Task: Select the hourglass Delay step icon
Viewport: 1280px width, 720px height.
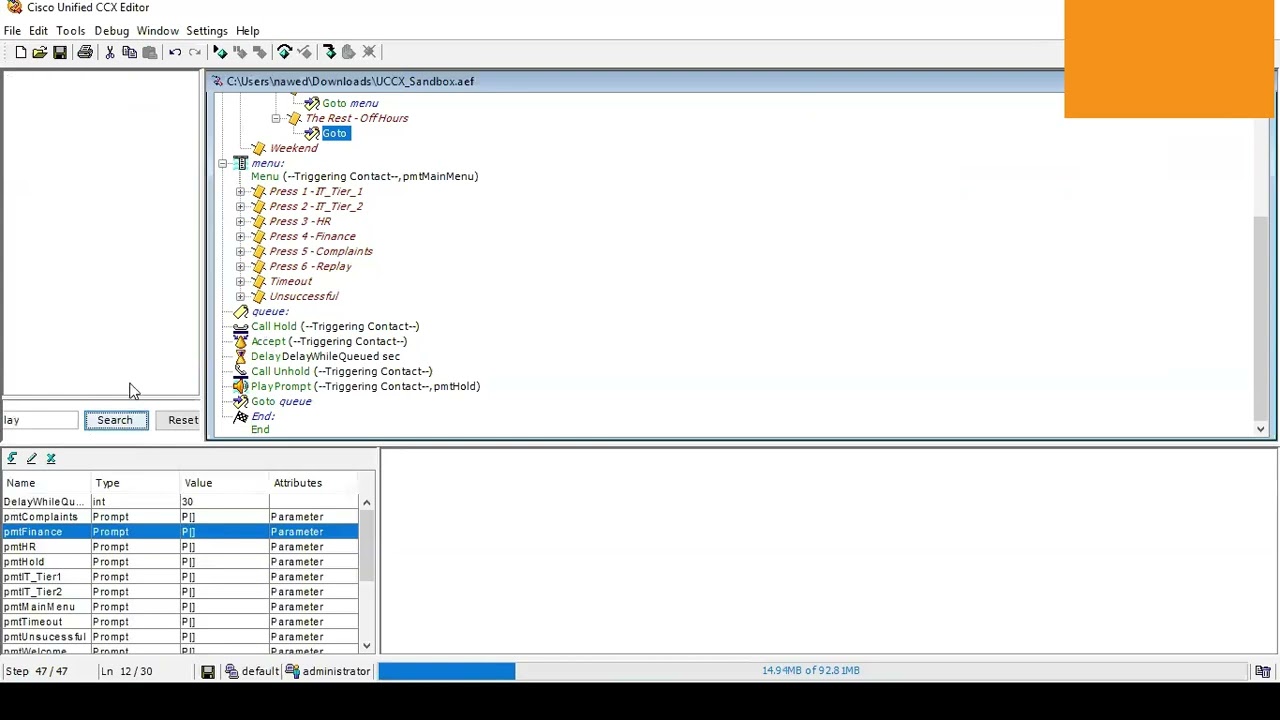Action: 240,356
